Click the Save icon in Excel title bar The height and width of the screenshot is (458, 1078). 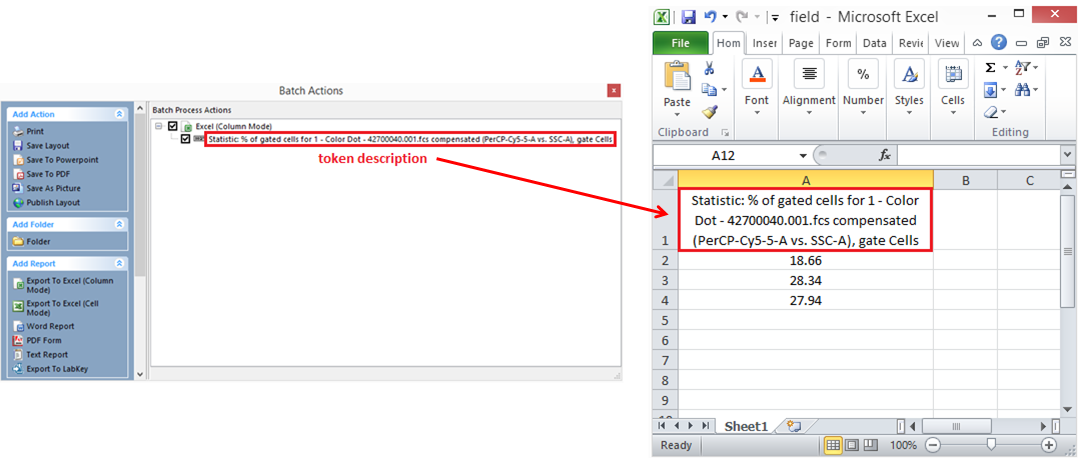pyautogui.click(x=688, y=17)
